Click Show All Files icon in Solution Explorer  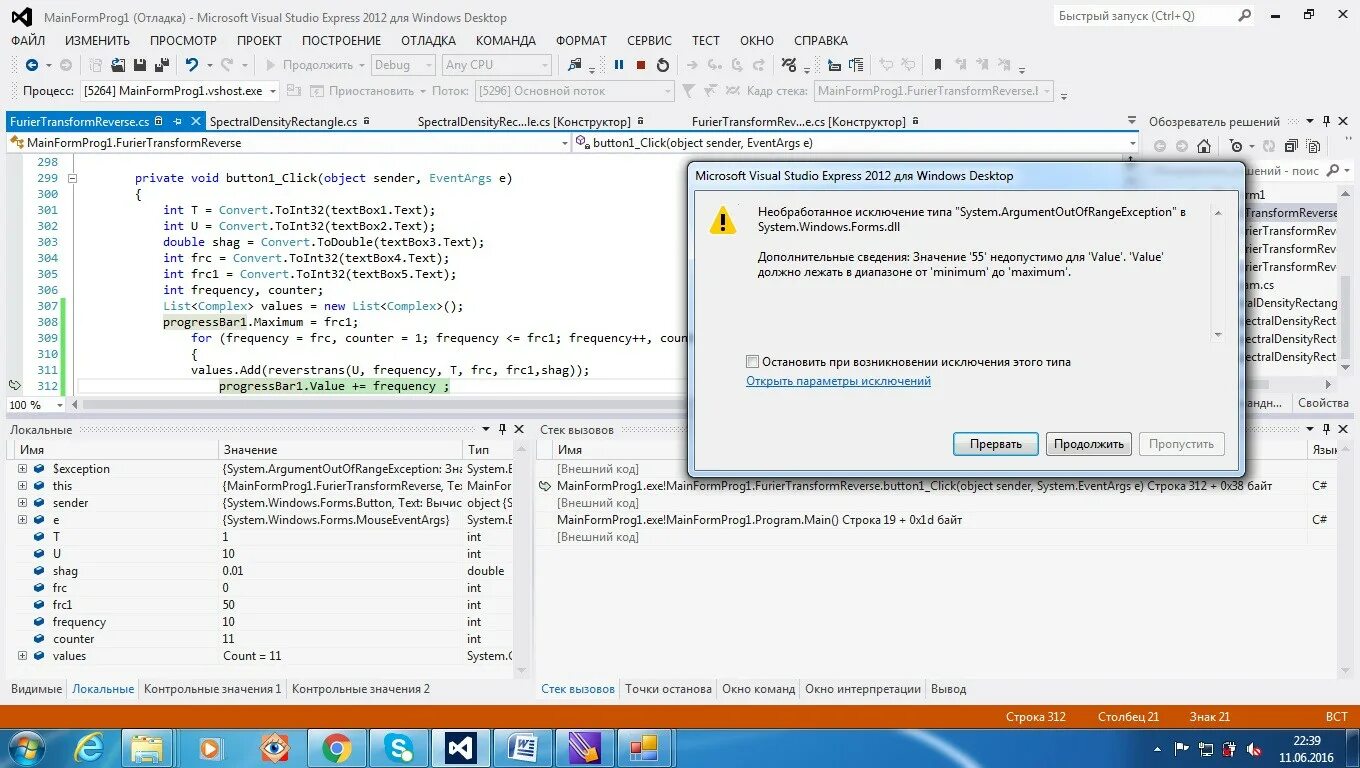1311,146
